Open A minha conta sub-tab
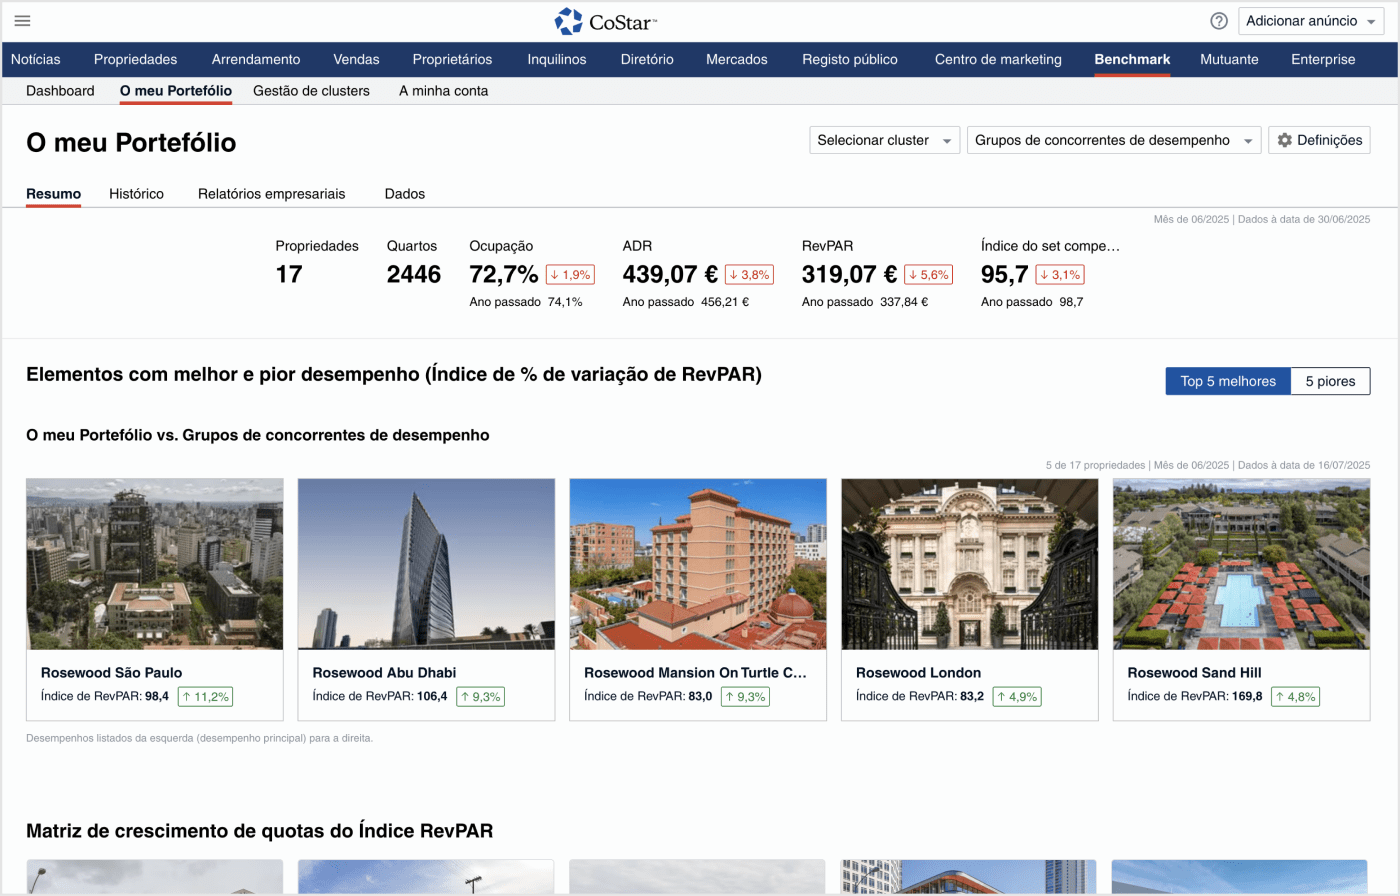Image resolution: width=1400 pixels, height=896 pixels. (x=444, y=90)
